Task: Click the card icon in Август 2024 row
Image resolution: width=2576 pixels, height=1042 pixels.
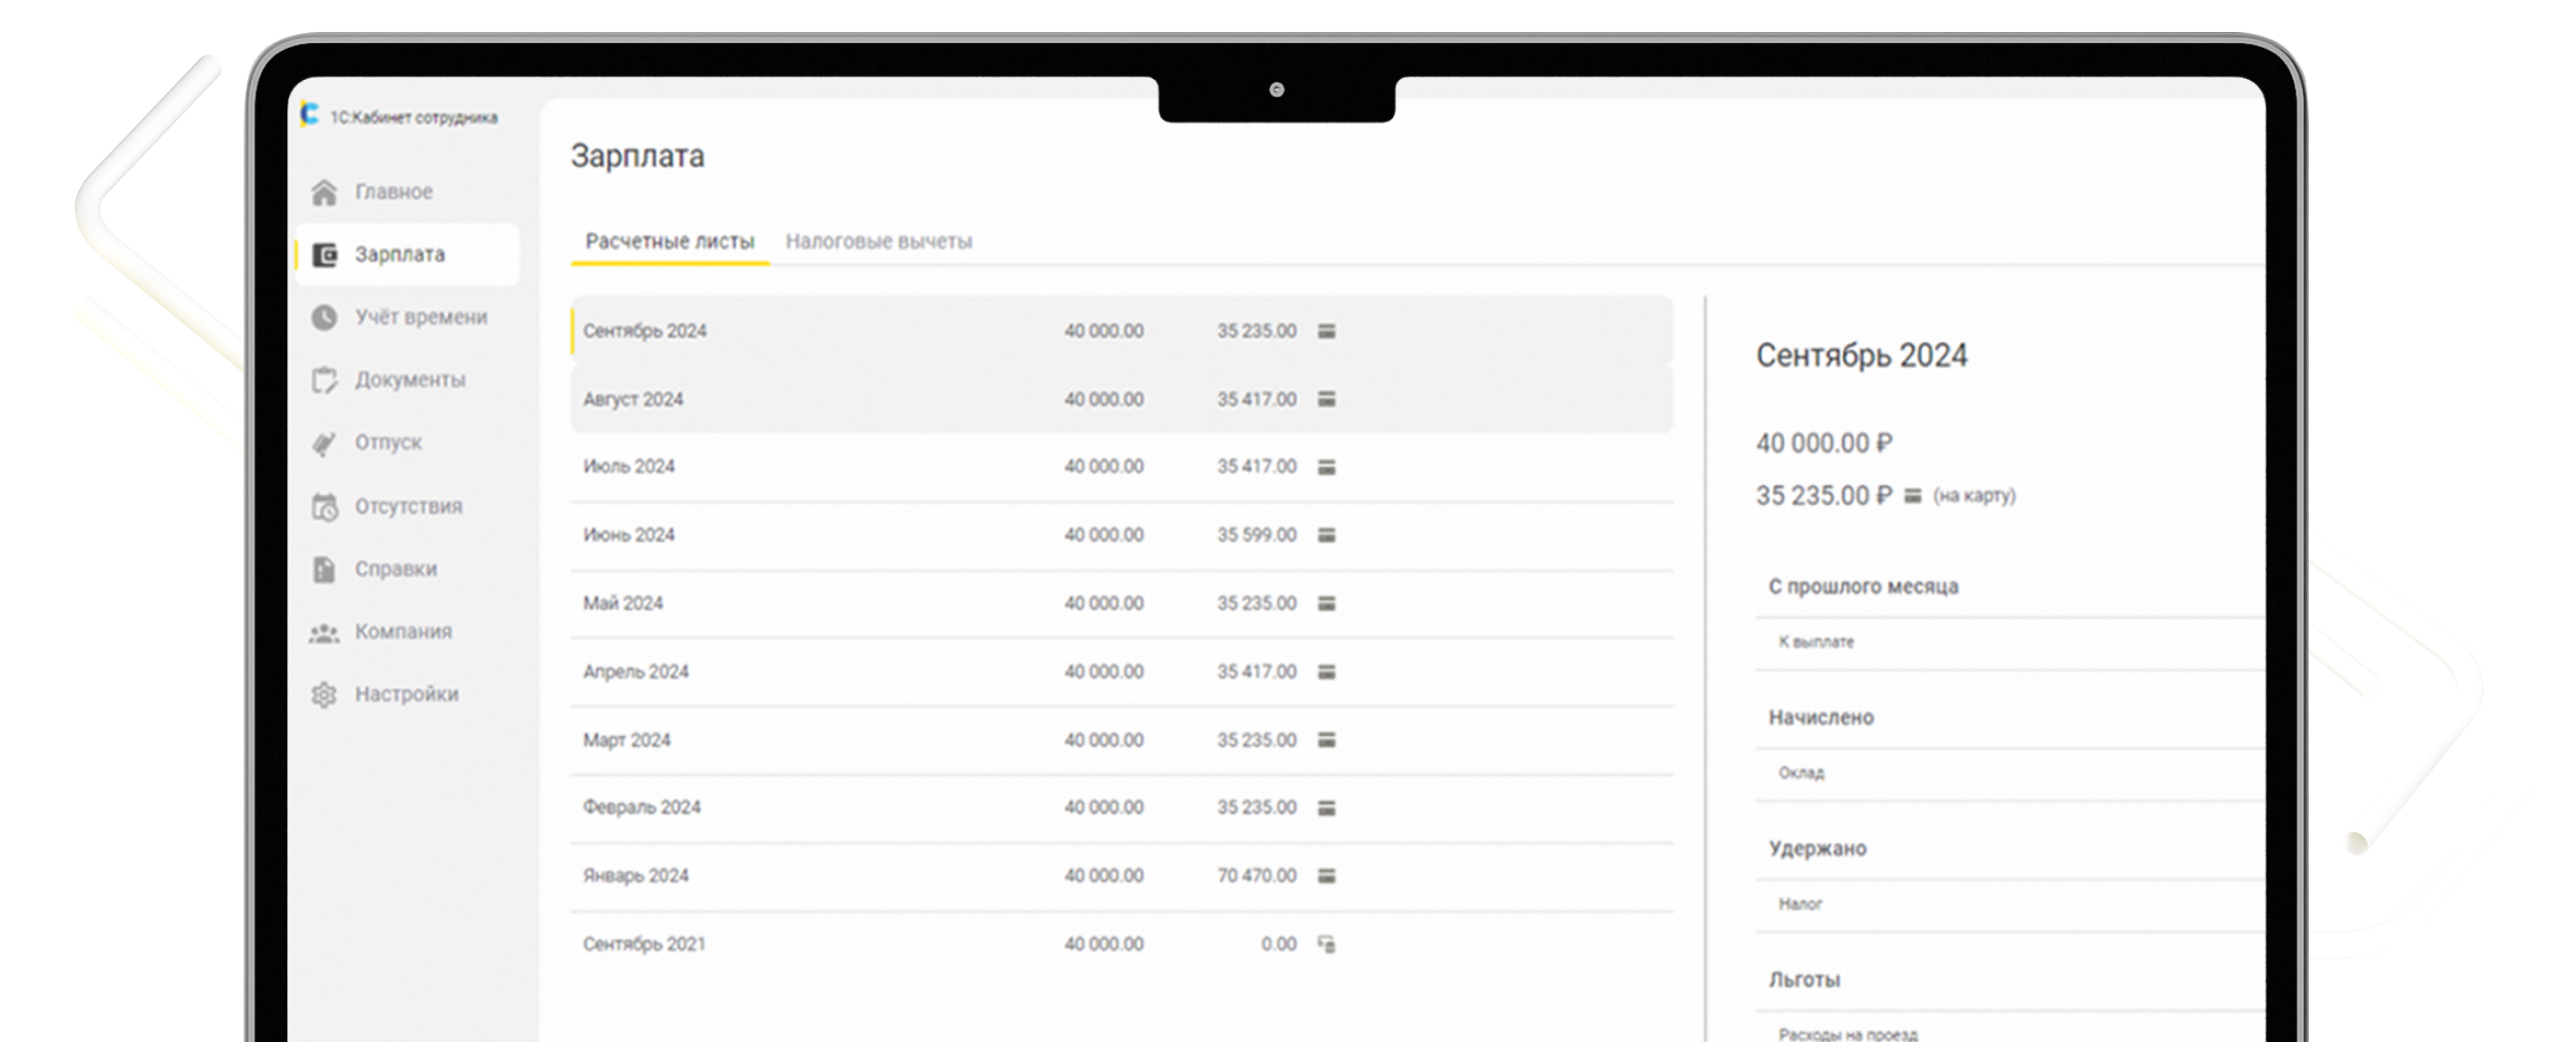Action: point(1326,399)
